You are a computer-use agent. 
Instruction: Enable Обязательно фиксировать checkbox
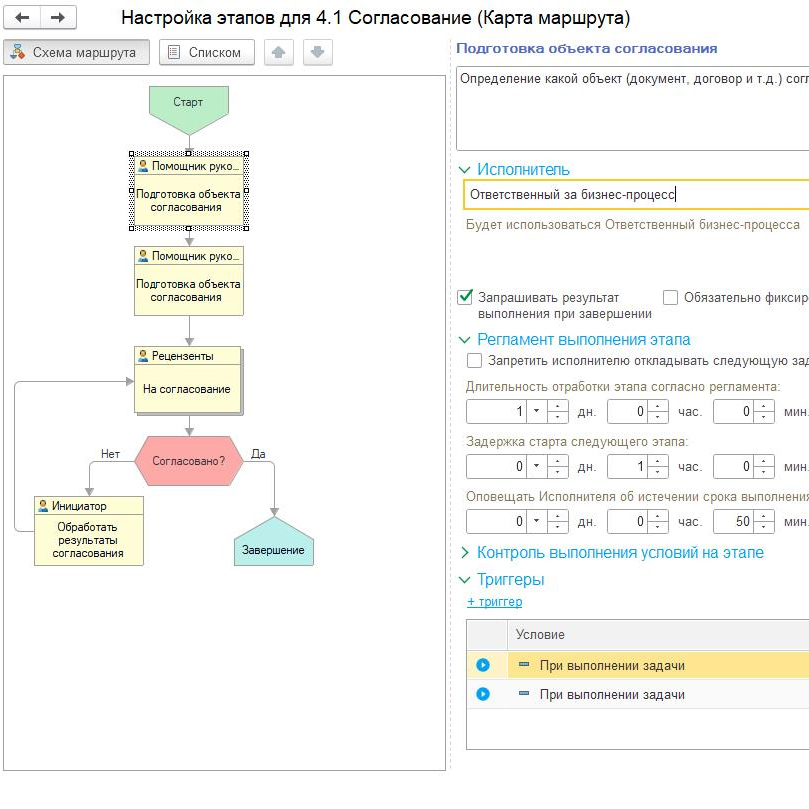[x=671, y=297]
